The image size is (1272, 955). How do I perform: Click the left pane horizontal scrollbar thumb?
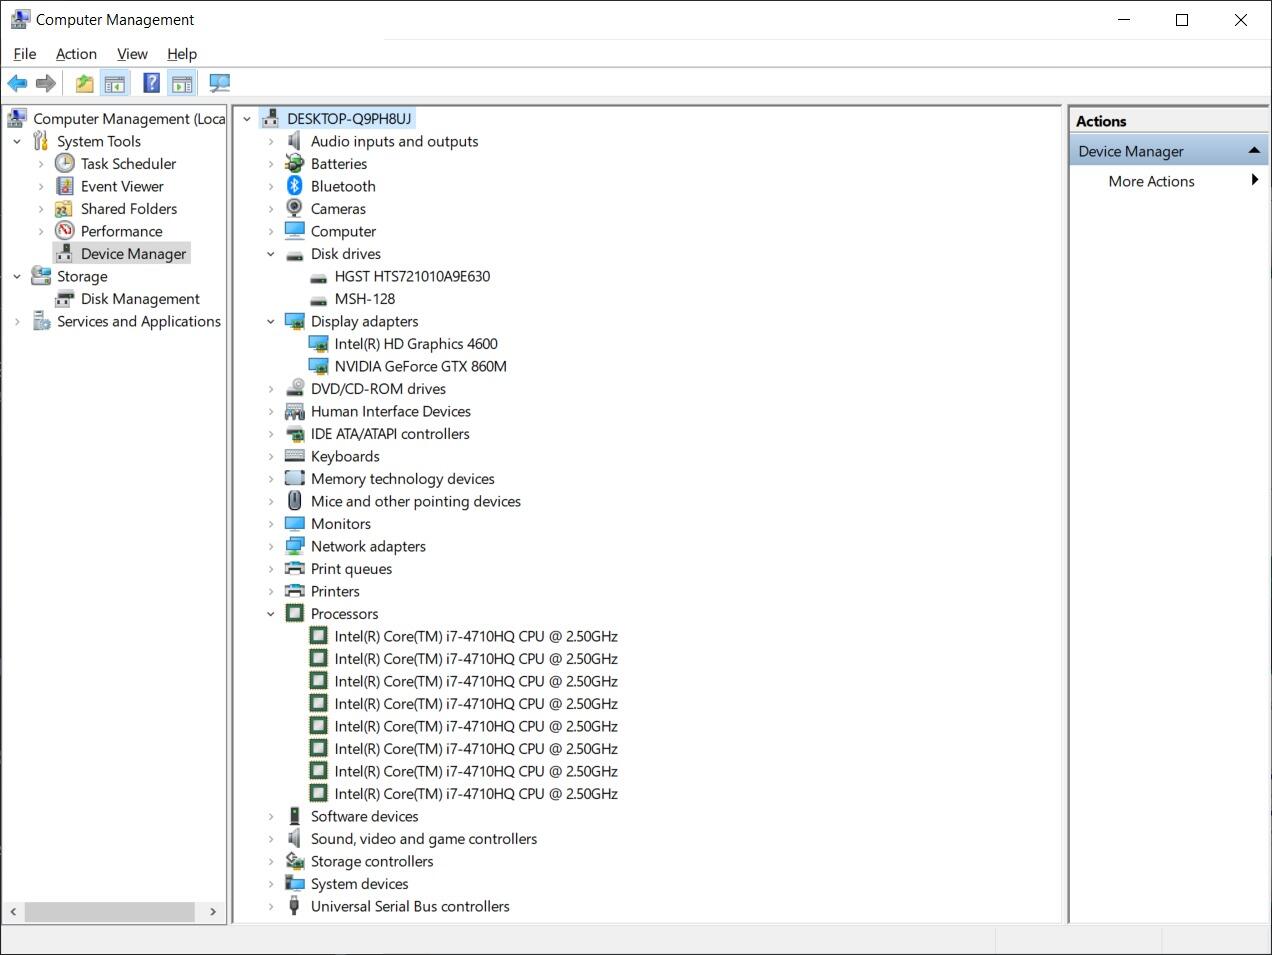[x=109, y=911]
